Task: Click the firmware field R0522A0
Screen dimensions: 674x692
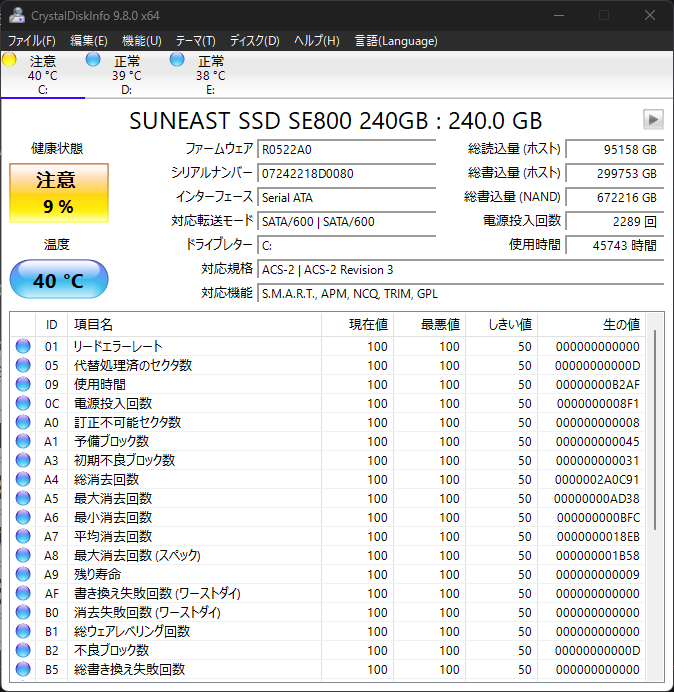Action: 347,150
